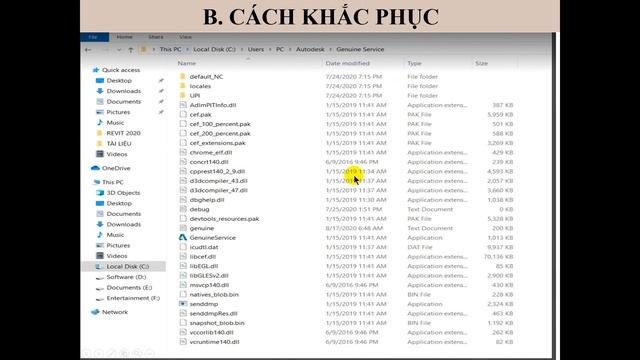640x360 pixels.
Task: Open pinned Documents under Quick access
Action: [124, 102]
